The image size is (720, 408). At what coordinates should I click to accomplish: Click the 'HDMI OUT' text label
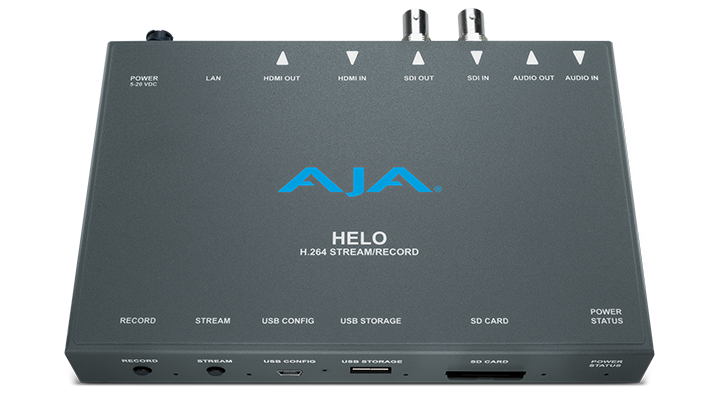tap(281, 78)
